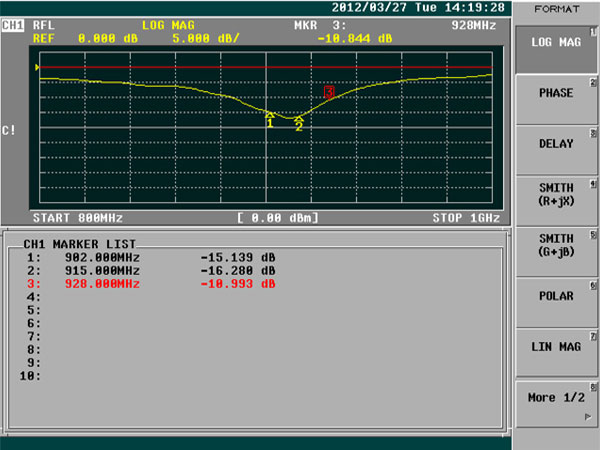
Task: Select empty marker row 9:
Action: pos(34,362)
